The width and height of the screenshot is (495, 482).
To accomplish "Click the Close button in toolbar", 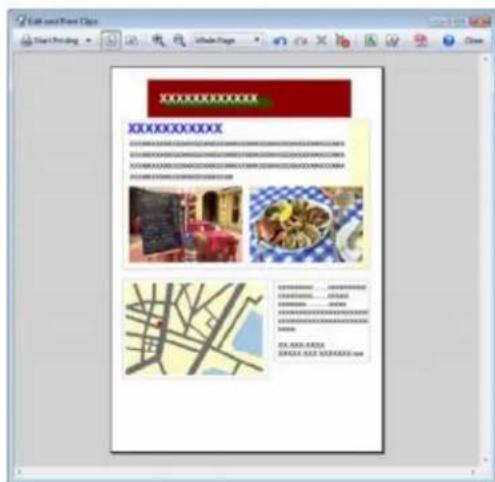I will pyautogui.click(x=474, y=41).
